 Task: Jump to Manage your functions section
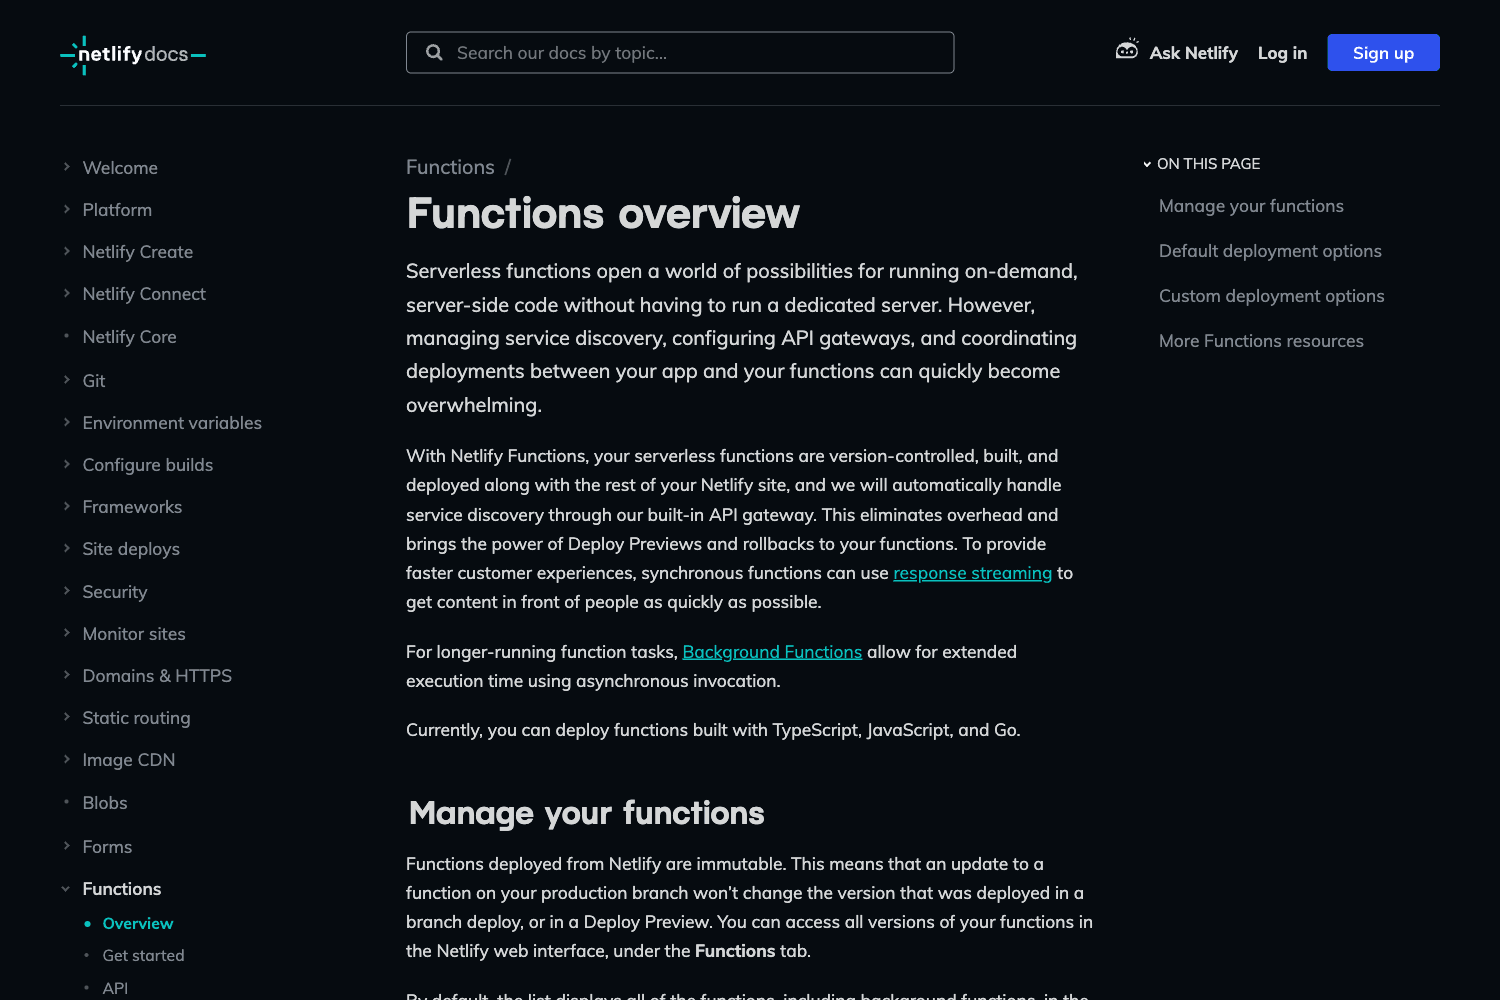tap(1251, 206)
